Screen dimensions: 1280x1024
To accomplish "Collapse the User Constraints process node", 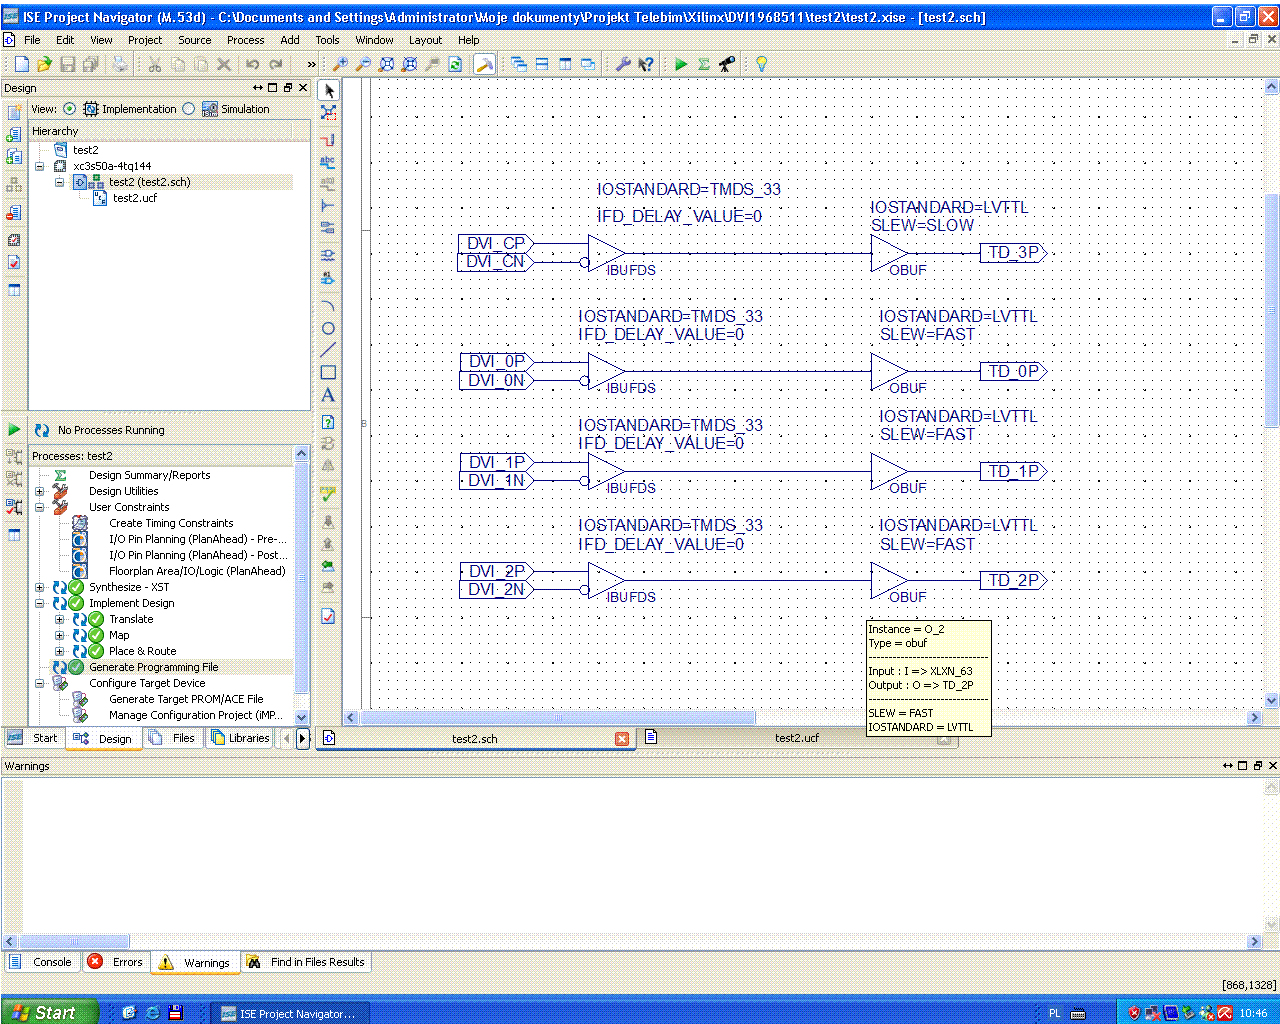I will (x=40, y=507).
